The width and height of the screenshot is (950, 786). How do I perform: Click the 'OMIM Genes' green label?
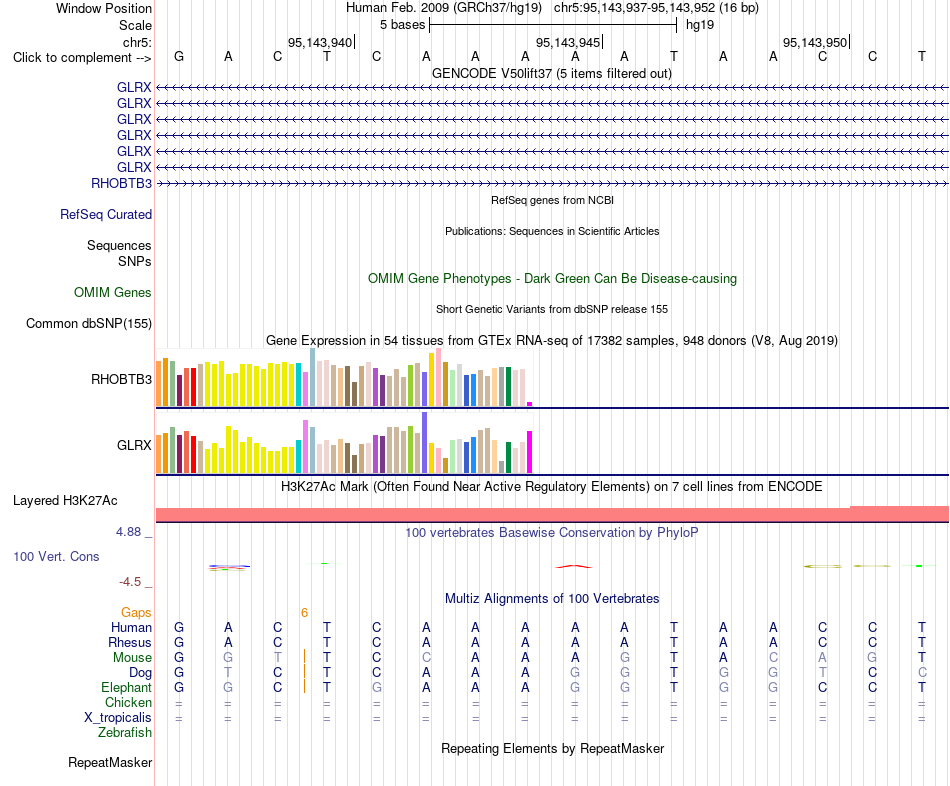[x=113, y=293]
